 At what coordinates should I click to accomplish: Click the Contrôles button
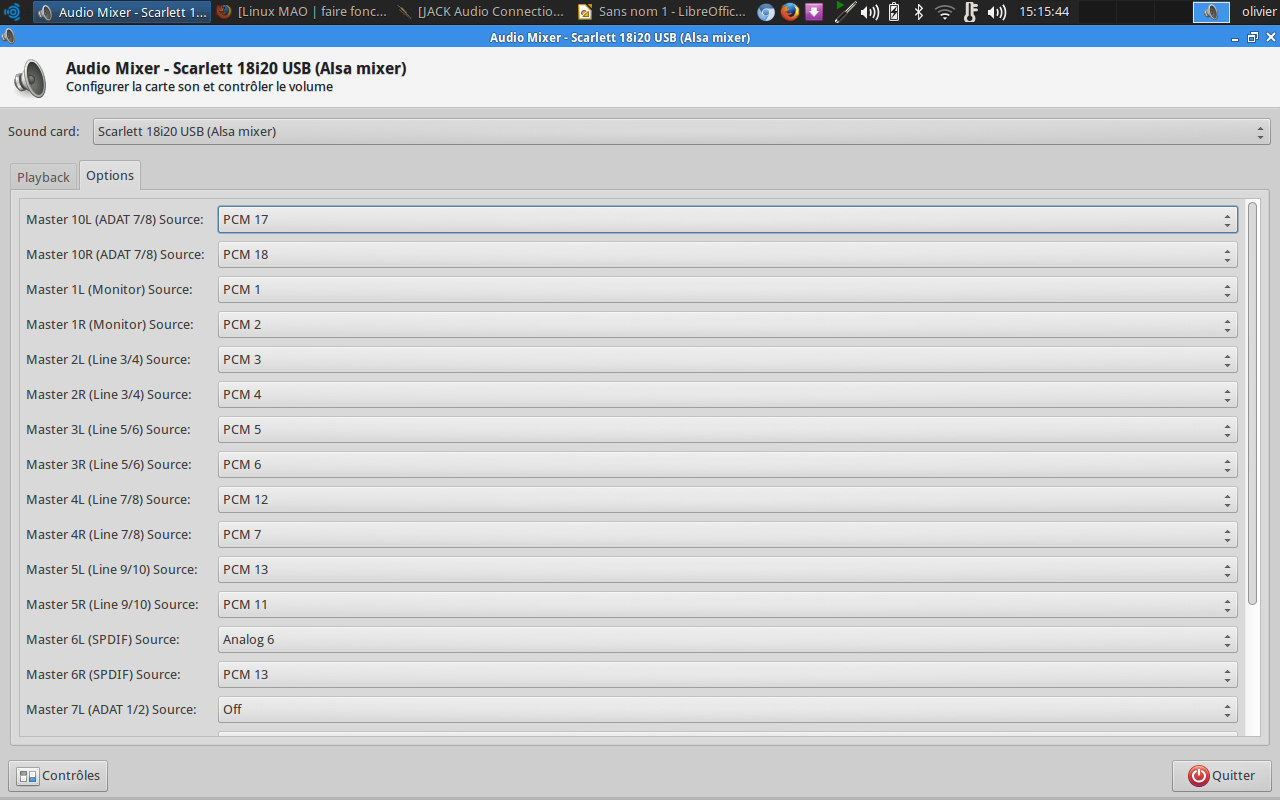(58, 776)
